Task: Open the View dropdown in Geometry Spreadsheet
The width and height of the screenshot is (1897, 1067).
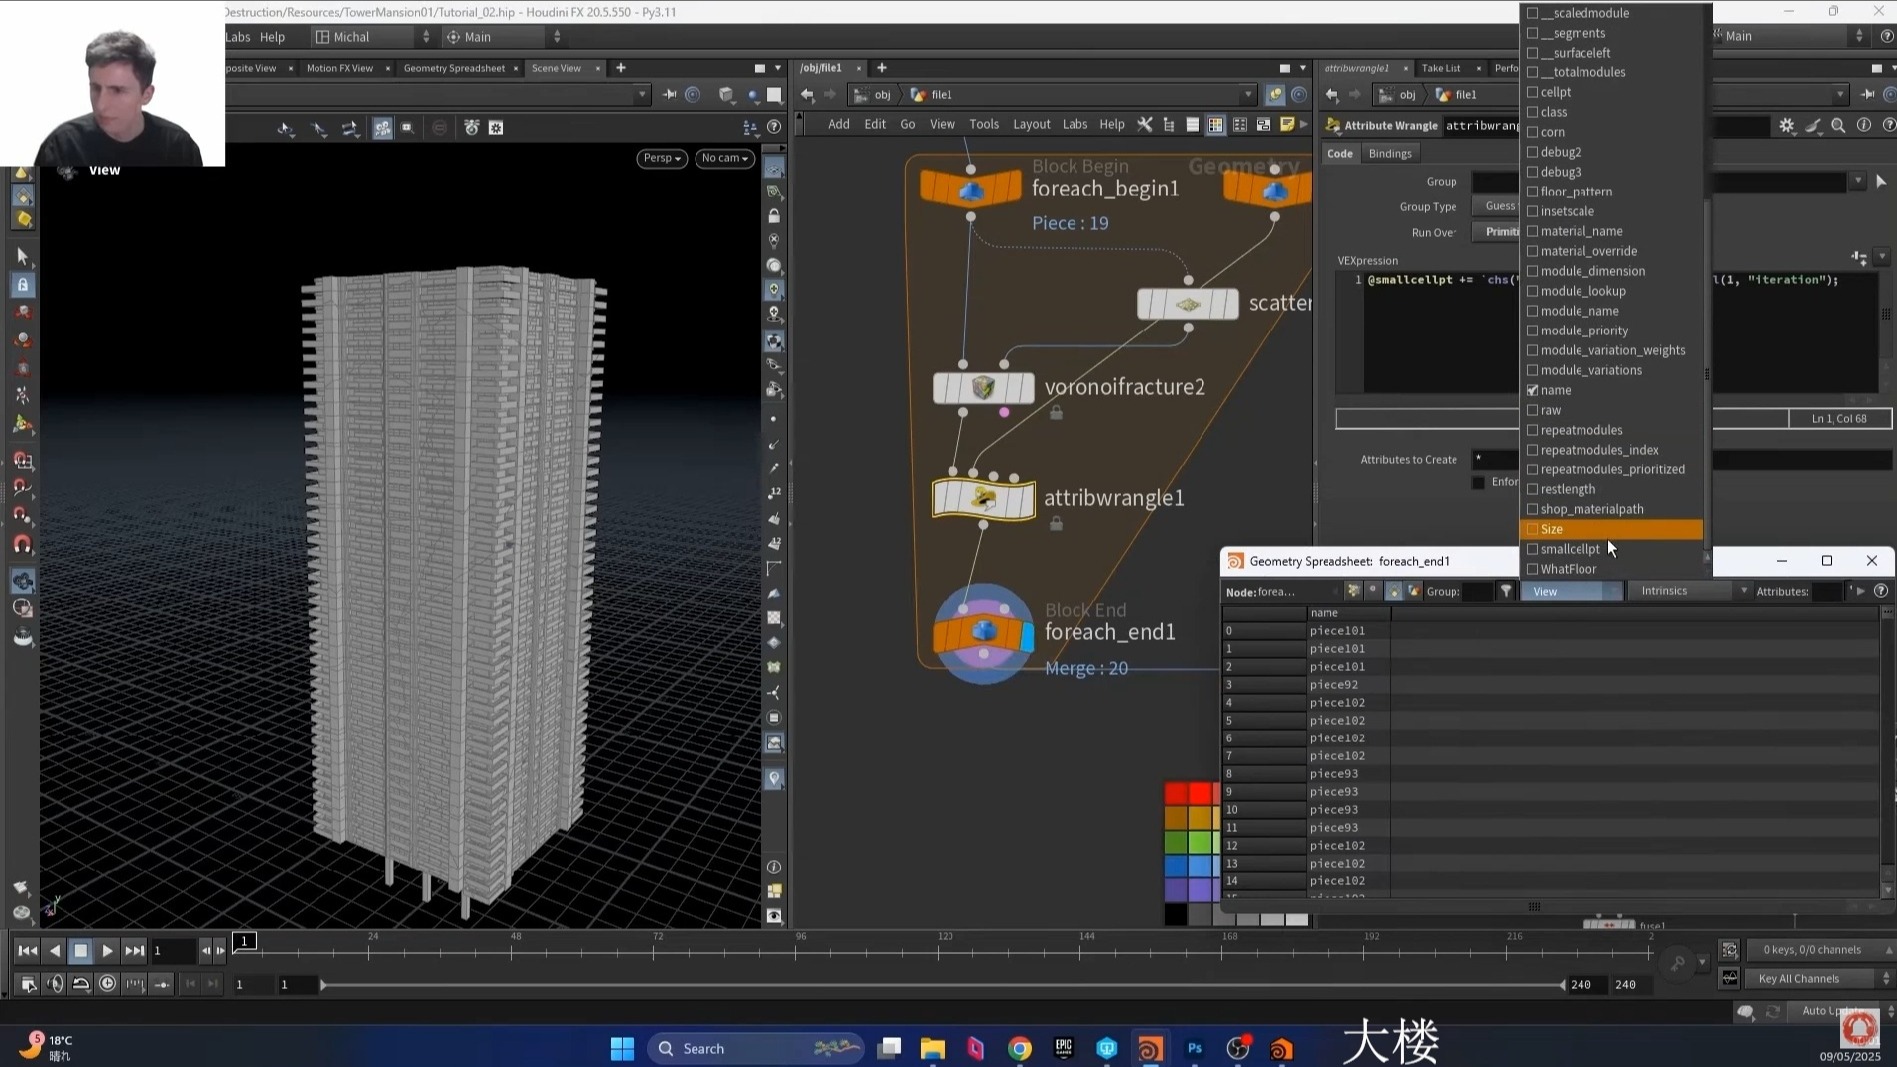Action: click(x=1572, y=591)
